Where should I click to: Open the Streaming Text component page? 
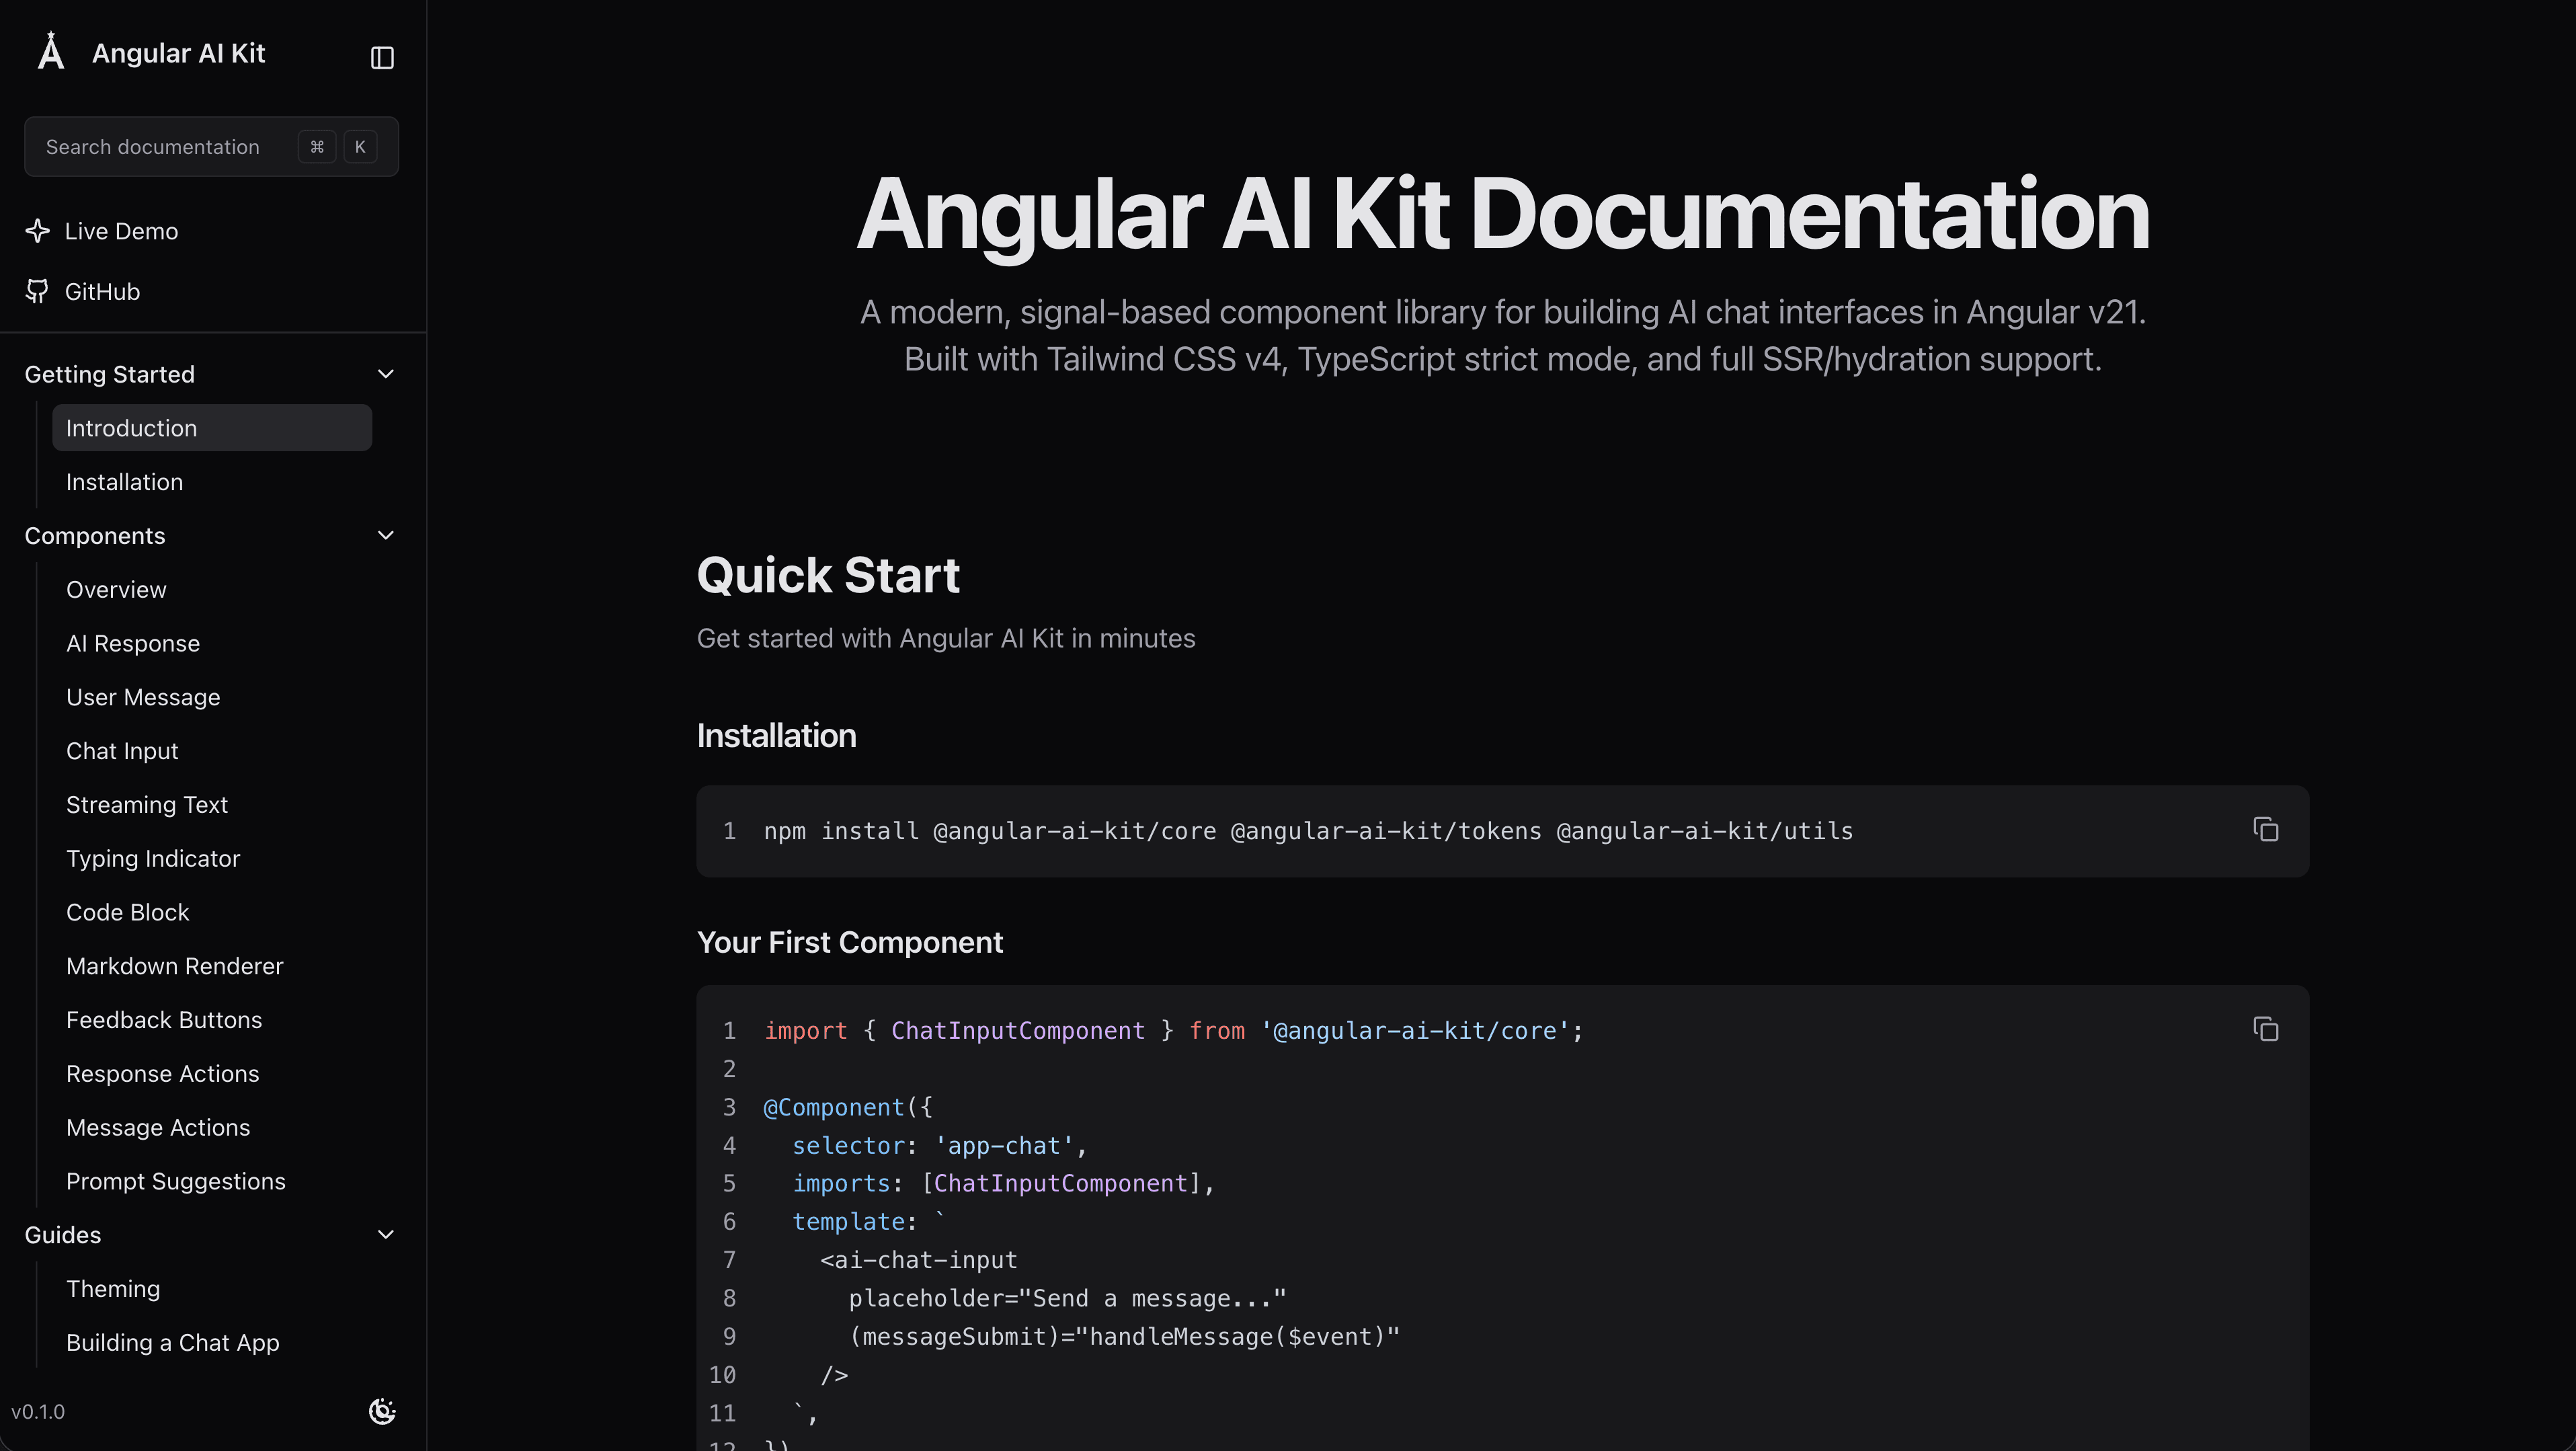[147, 804]
